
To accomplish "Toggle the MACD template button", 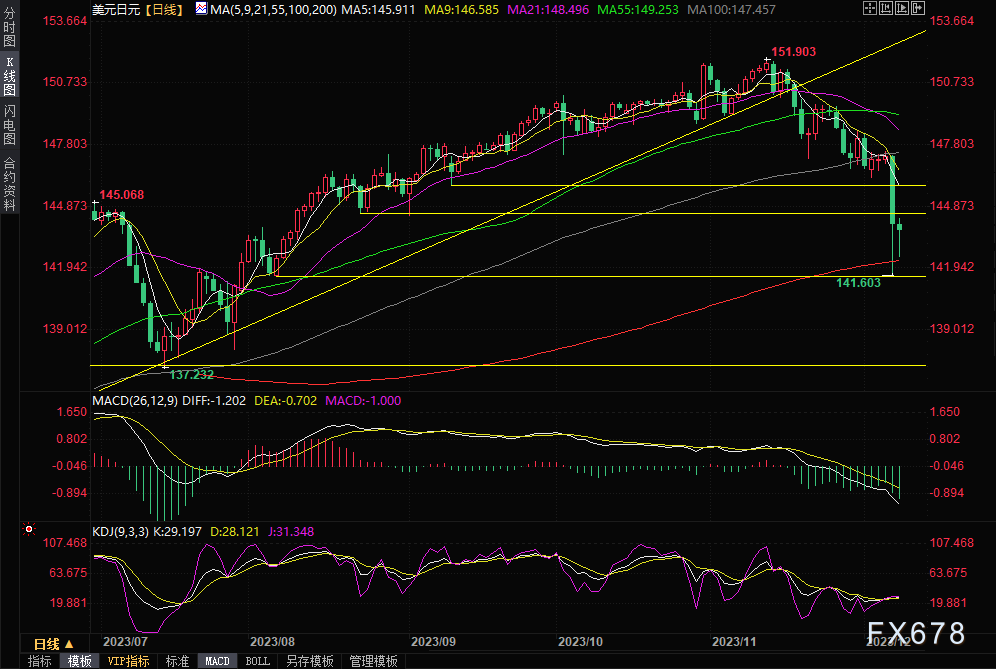I will tap(217, 661).
